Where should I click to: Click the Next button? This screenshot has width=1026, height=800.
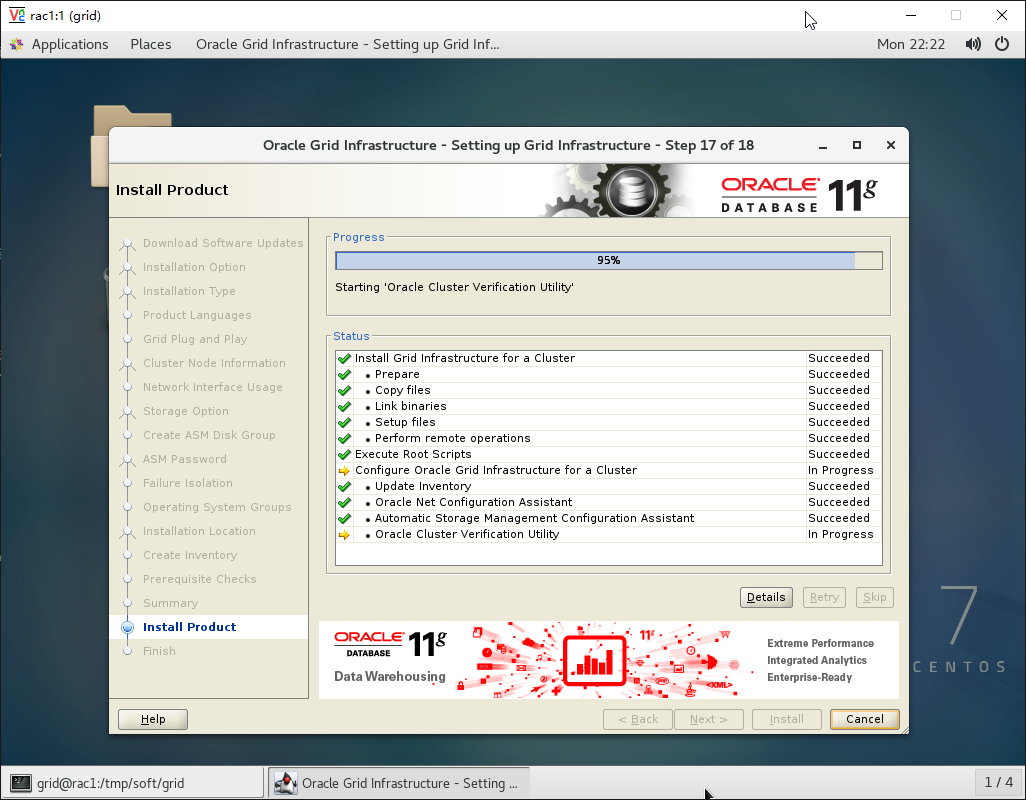[709, 719]
